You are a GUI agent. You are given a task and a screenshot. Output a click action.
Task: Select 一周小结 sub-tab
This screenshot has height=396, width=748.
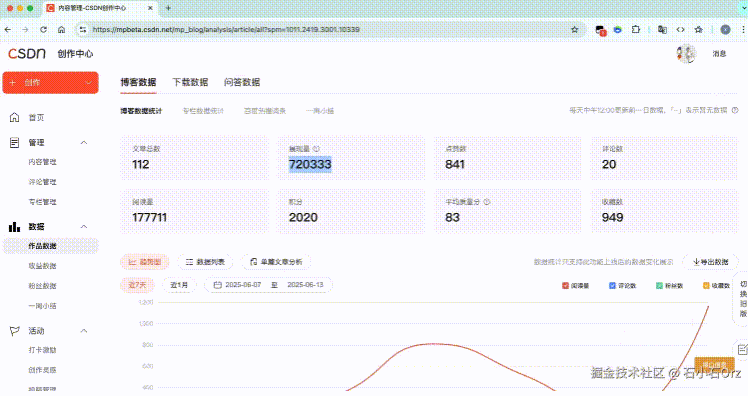[320, 111]
